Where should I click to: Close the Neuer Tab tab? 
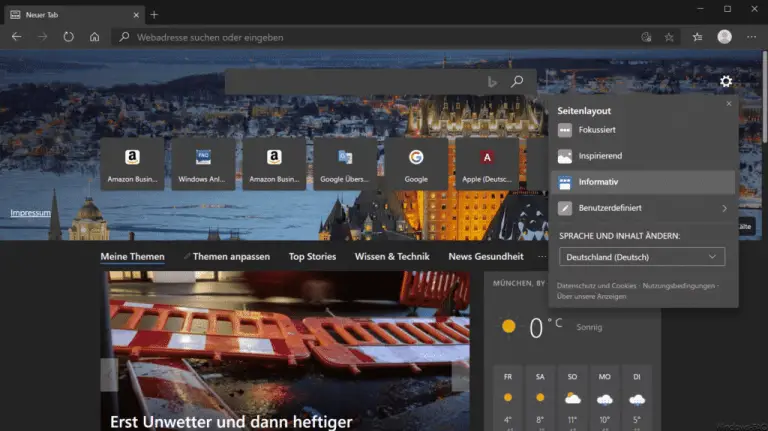click(x=136, y=15)
